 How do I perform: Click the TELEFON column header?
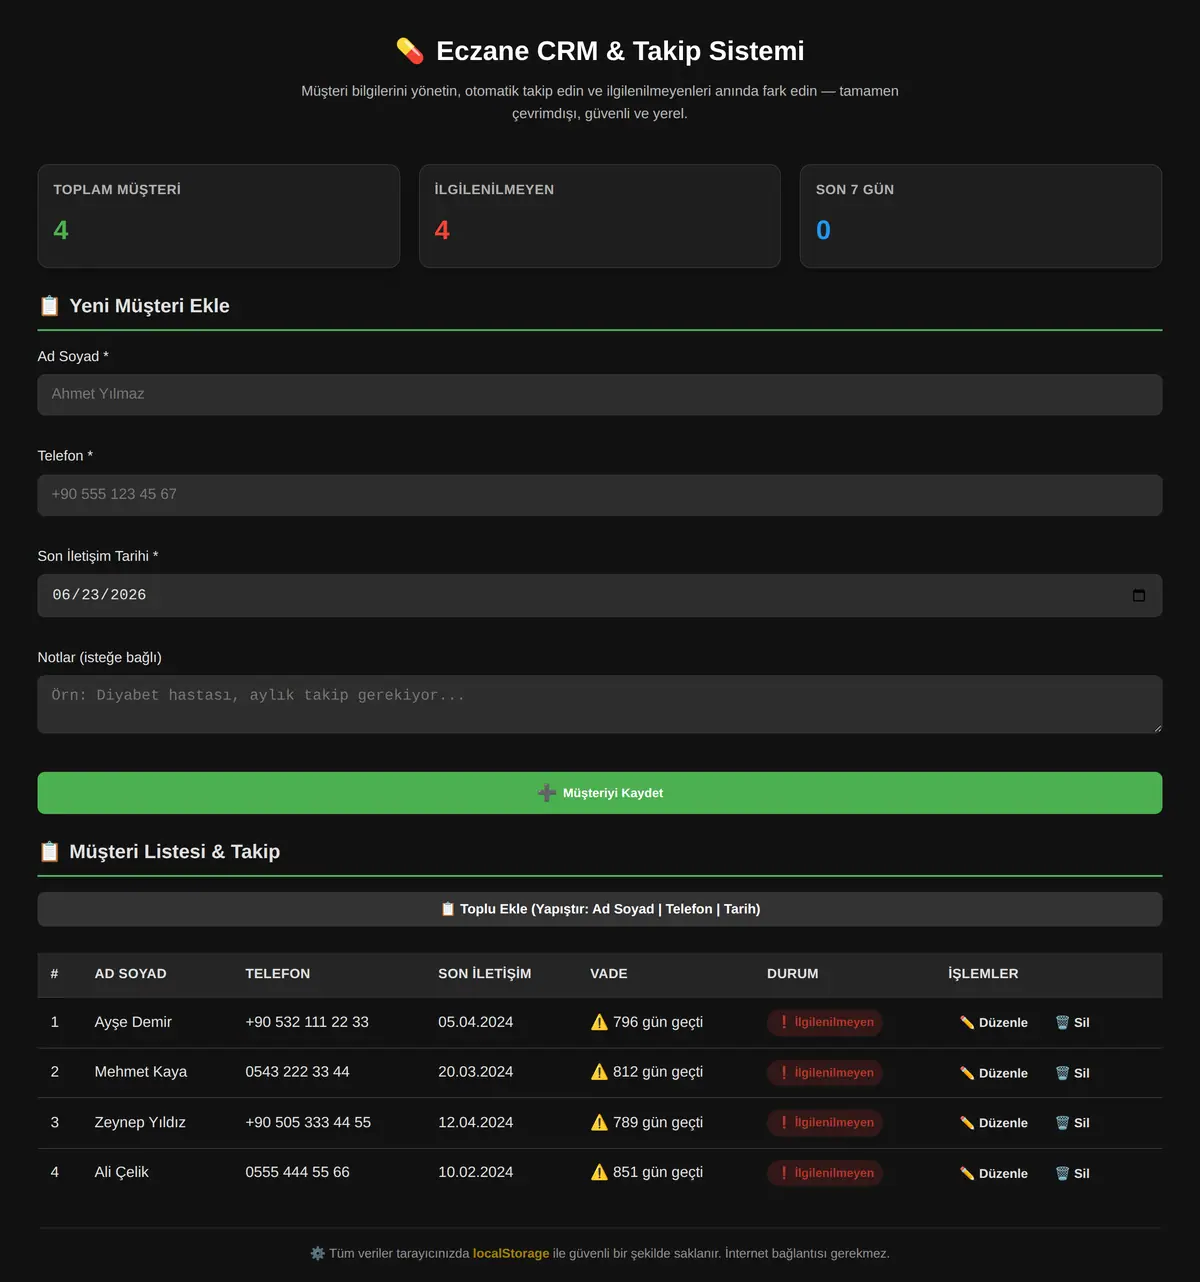coord(277,974)
